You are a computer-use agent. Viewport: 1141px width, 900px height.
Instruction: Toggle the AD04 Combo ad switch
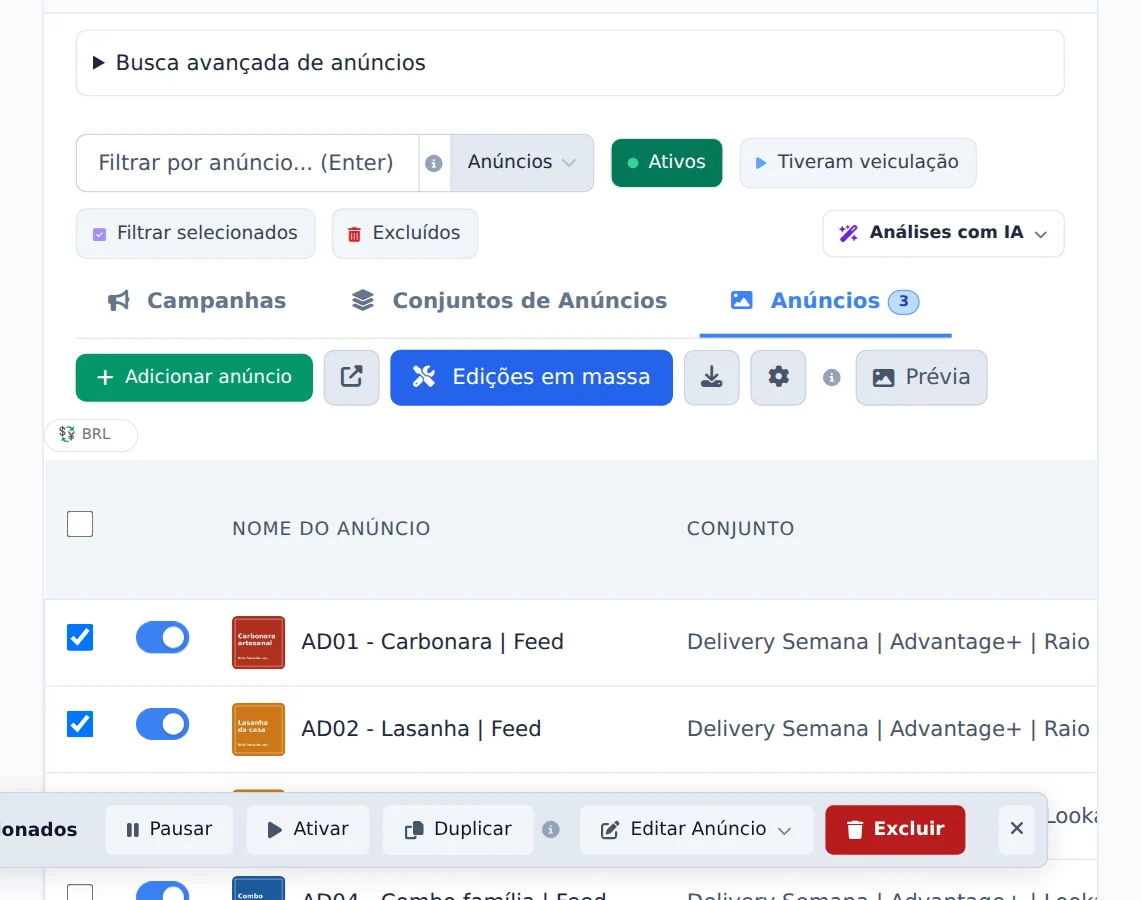(162, 891)
